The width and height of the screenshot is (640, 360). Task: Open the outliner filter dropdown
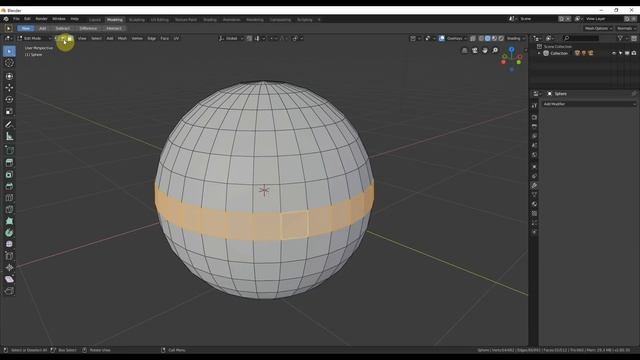[622, 38]
